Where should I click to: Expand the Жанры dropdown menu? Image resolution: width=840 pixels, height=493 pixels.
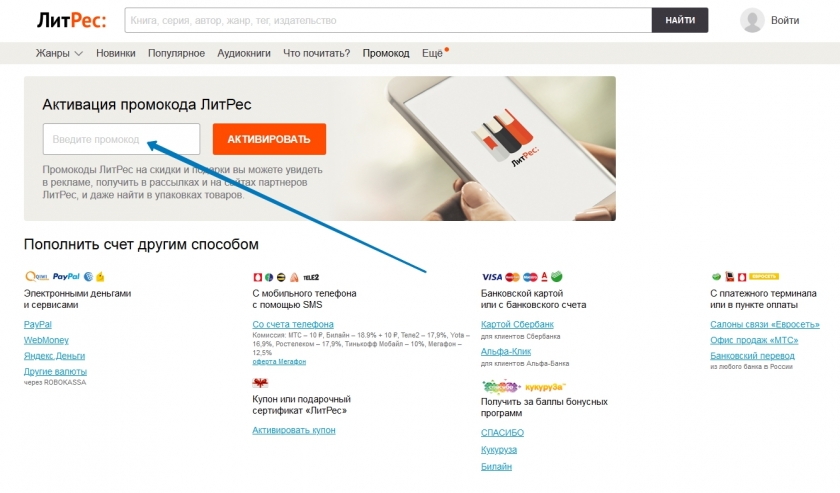click(x=59, y=53)
